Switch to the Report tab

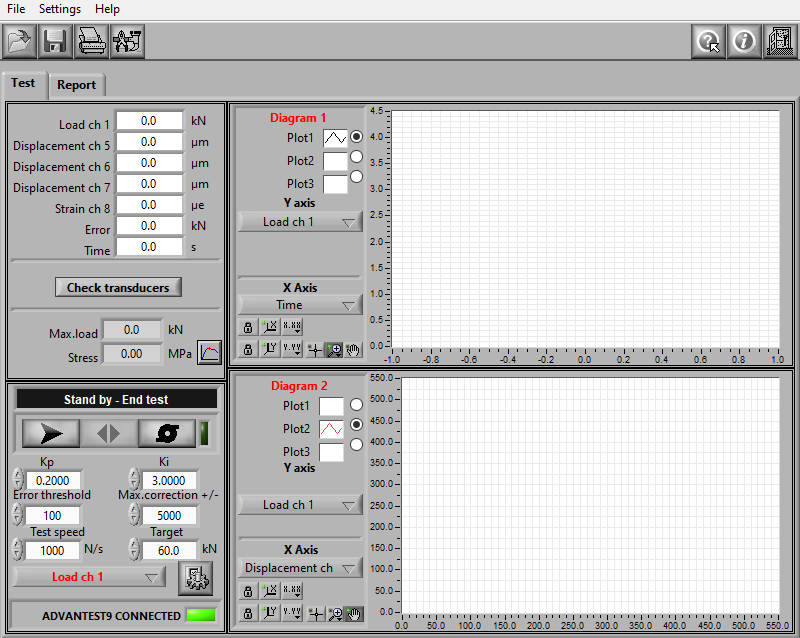[x=76, y=85]
